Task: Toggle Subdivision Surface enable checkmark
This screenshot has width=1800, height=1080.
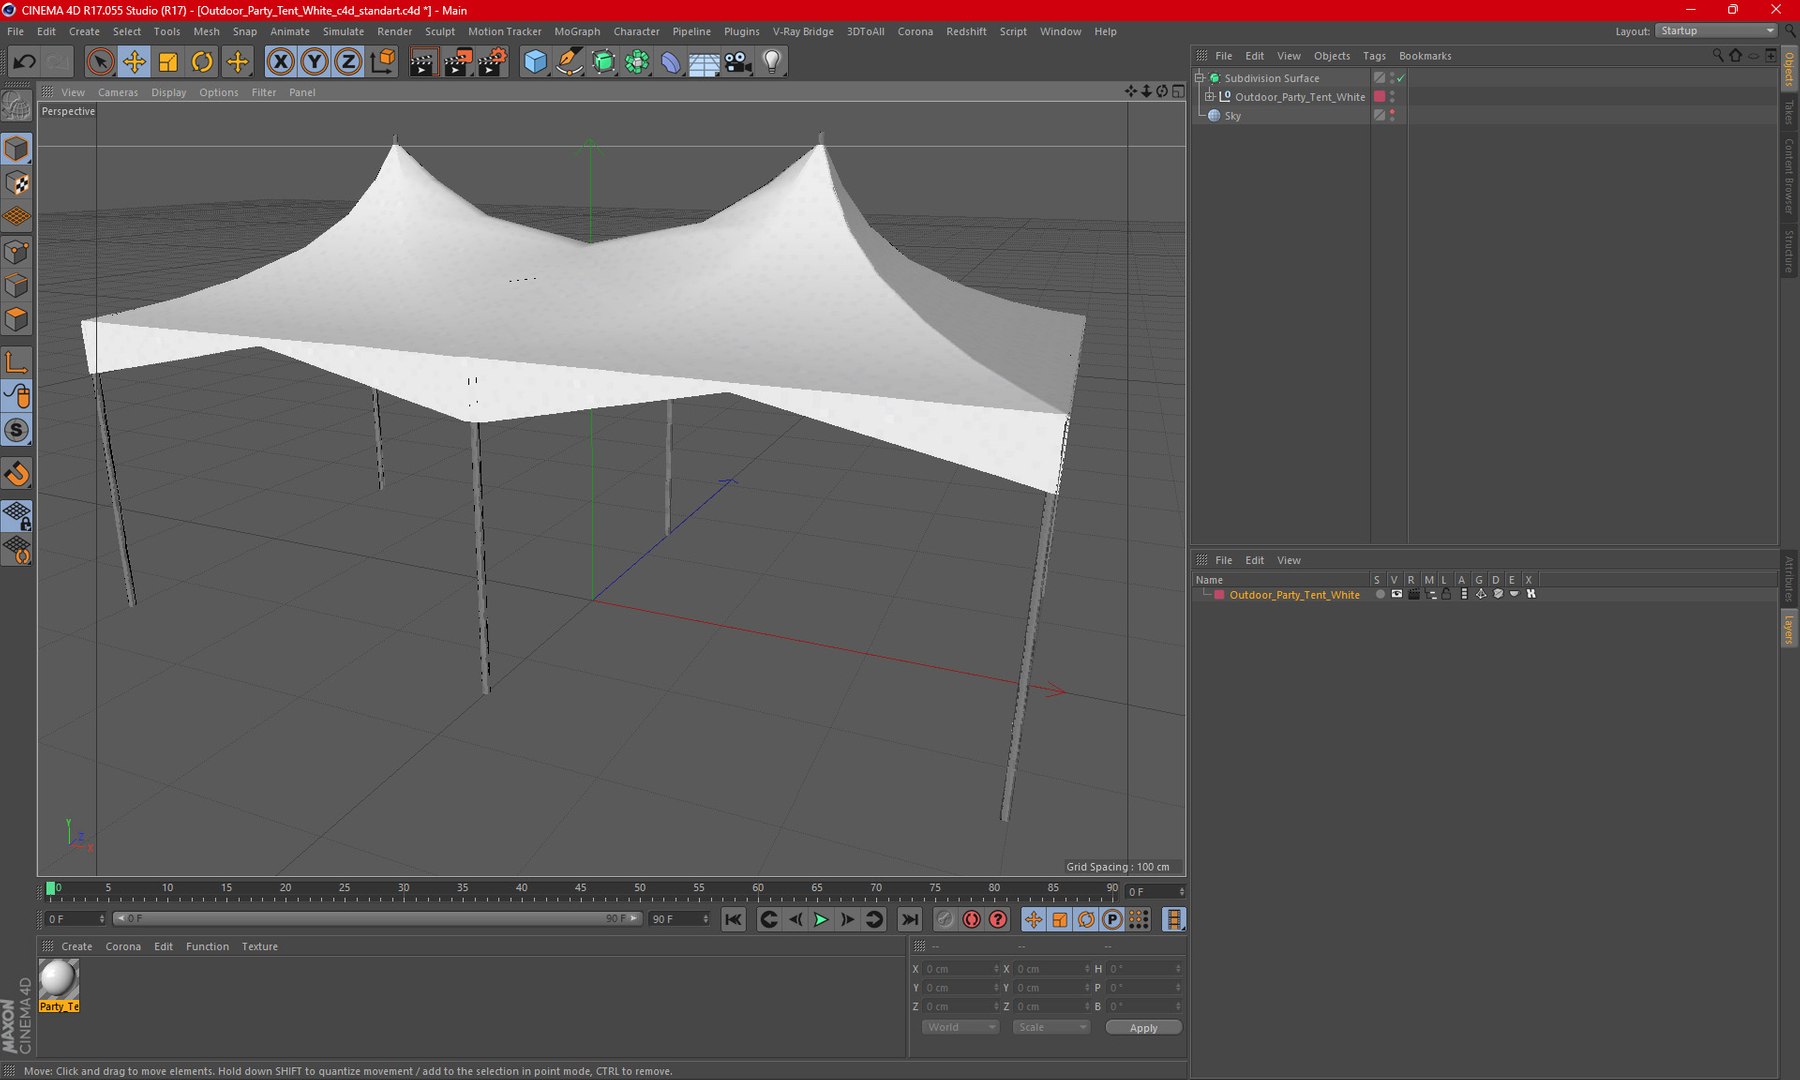Action: pyautogui.click(x=1401, y=78)
